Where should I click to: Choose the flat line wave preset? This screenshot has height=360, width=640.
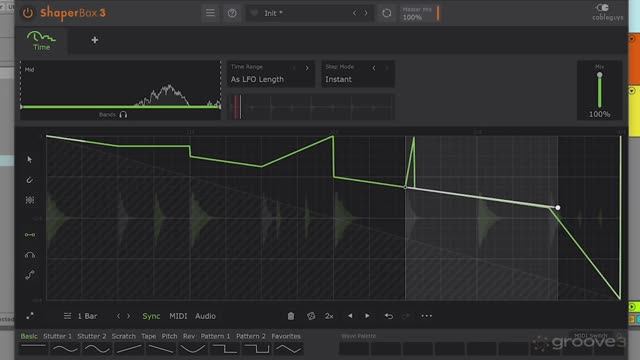coord(33,349)
